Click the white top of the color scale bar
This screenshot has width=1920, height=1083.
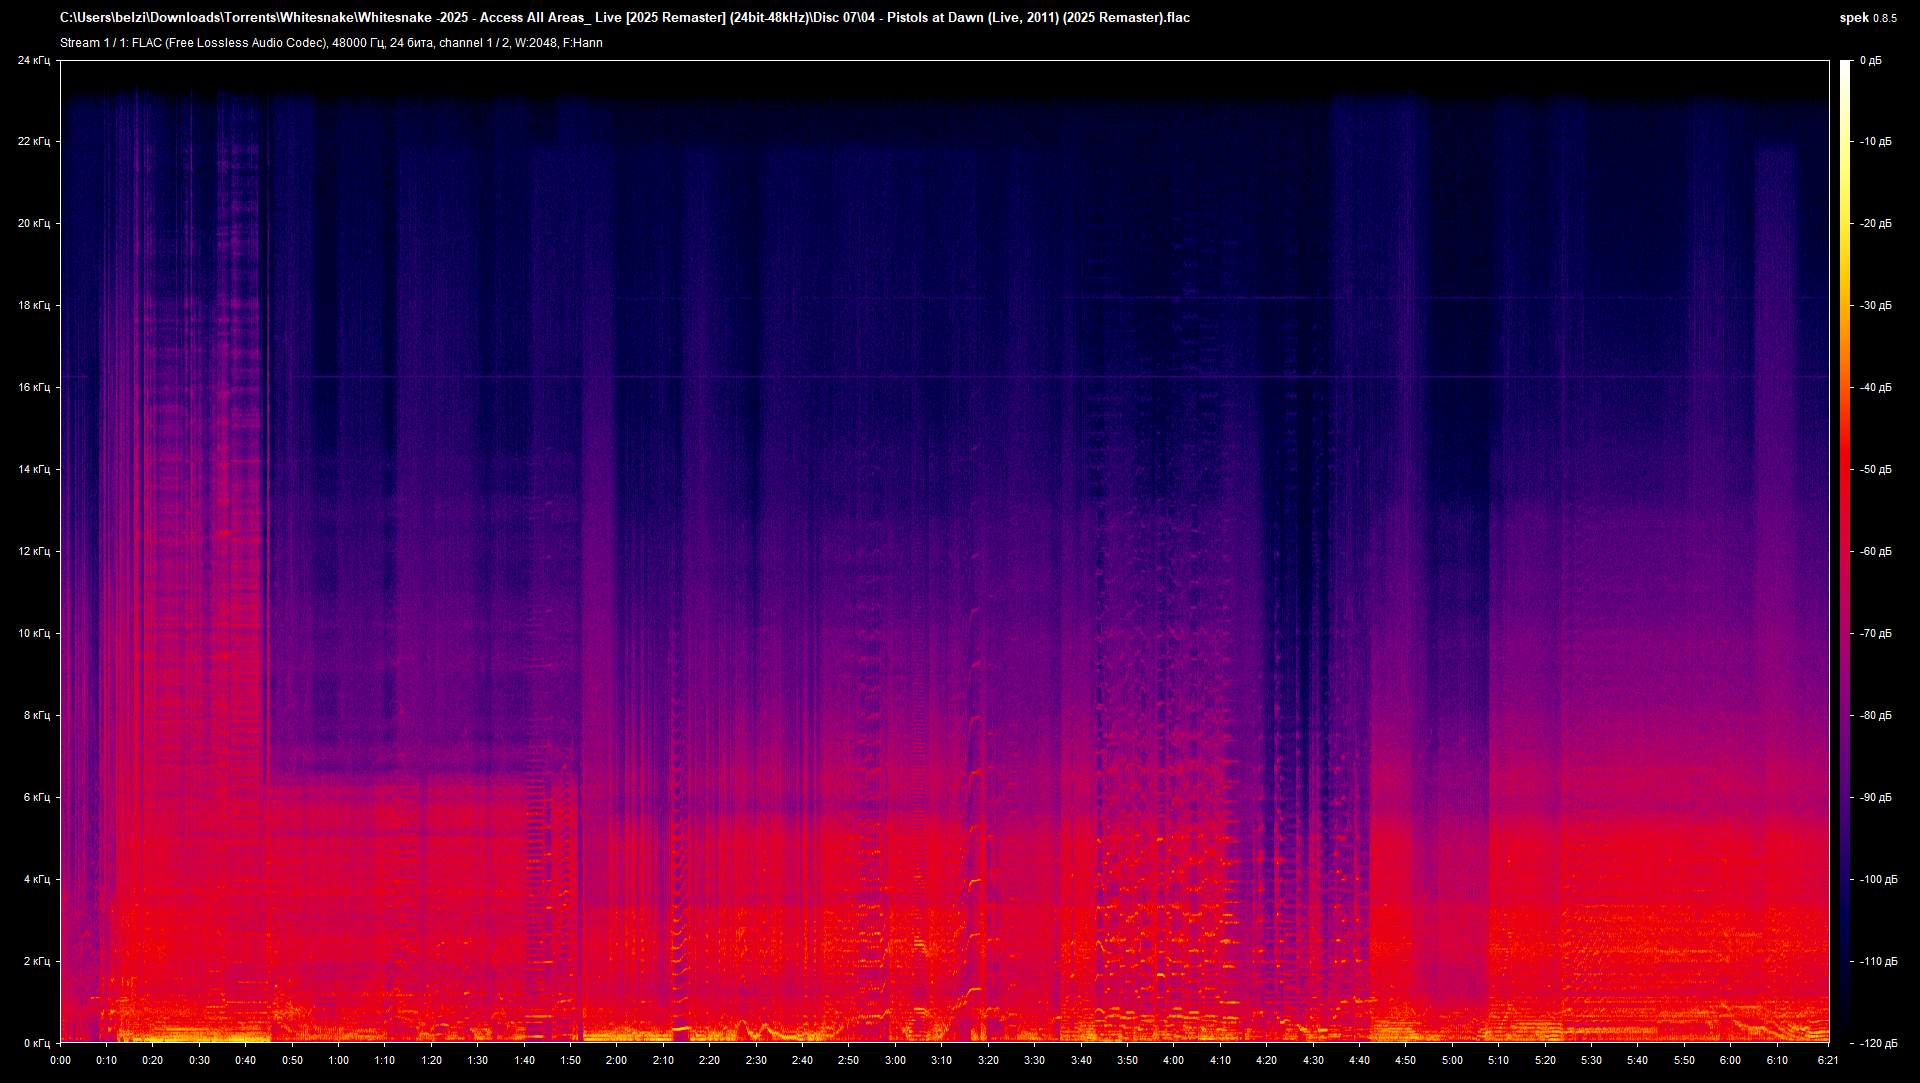tap(1845, 66)
